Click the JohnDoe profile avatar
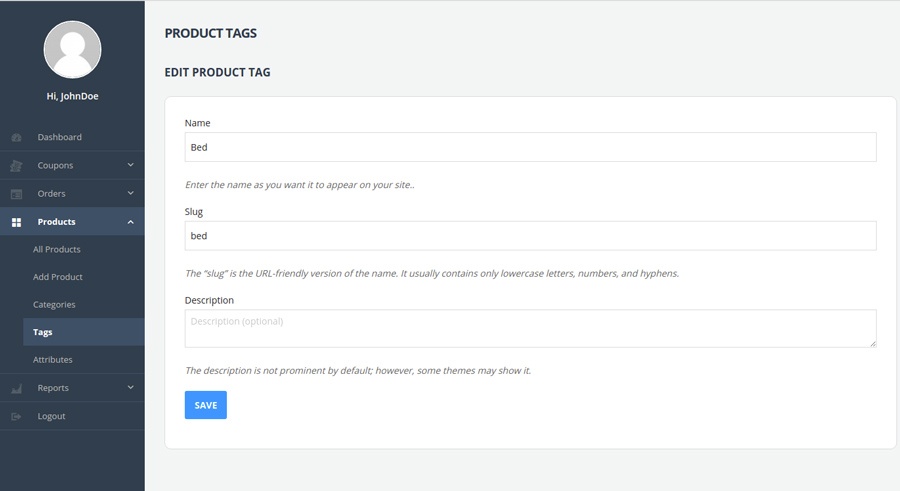 pyautogui.click(x=72, y=50)
